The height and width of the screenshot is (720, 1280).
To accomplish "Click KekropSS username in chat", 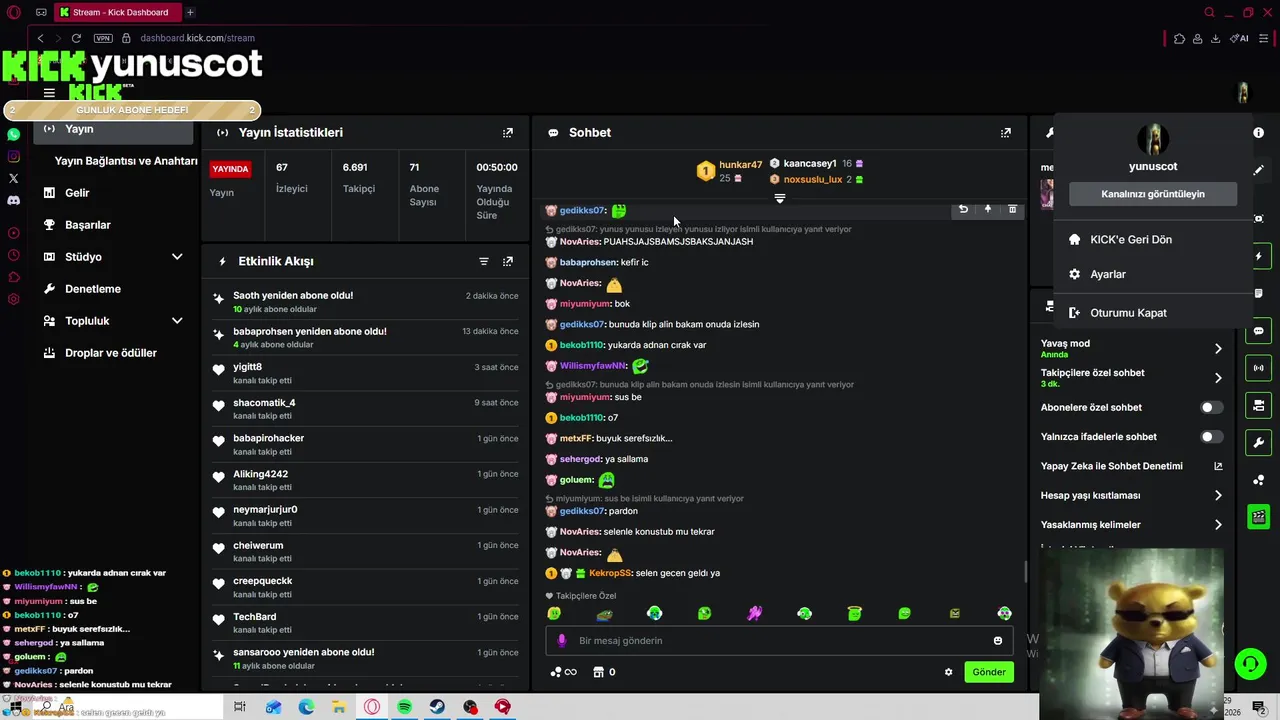I will tap(610, 573).
